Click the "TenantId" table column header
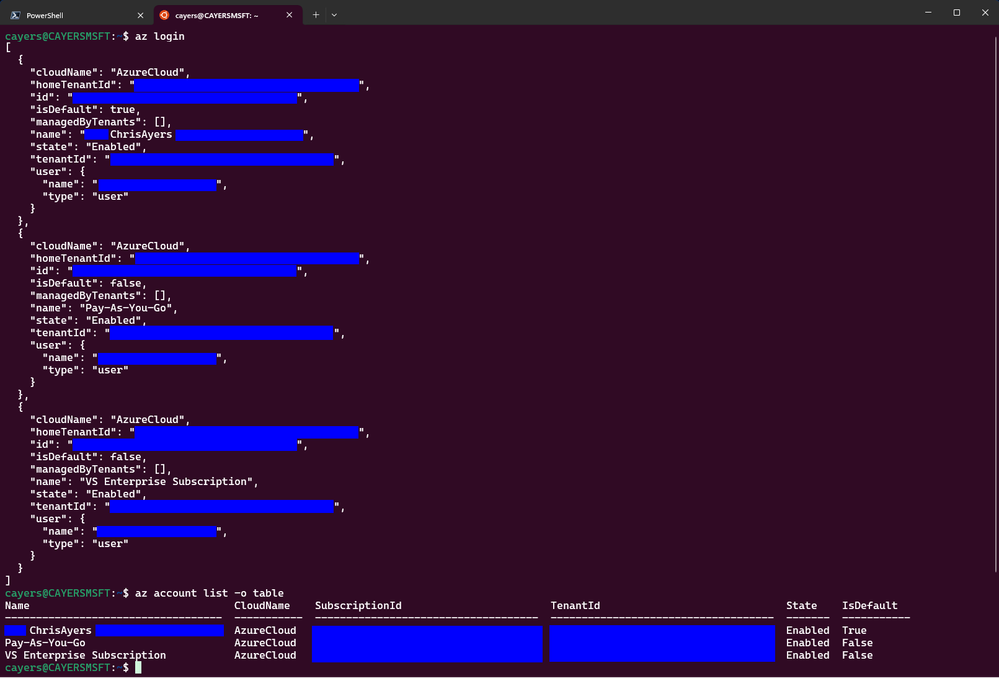Image resolution: width=999 pixels, height=678 pixels. click(x=575, y=605)
